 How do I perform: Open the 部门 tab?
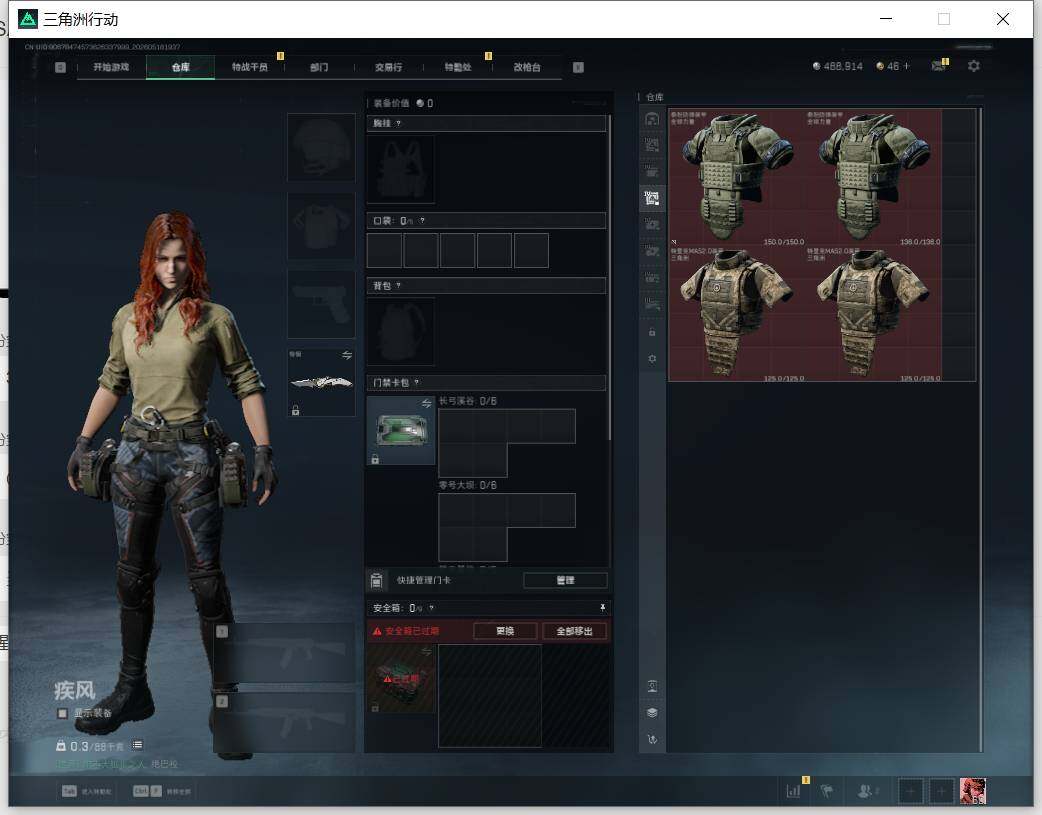[x=319, y=67]
